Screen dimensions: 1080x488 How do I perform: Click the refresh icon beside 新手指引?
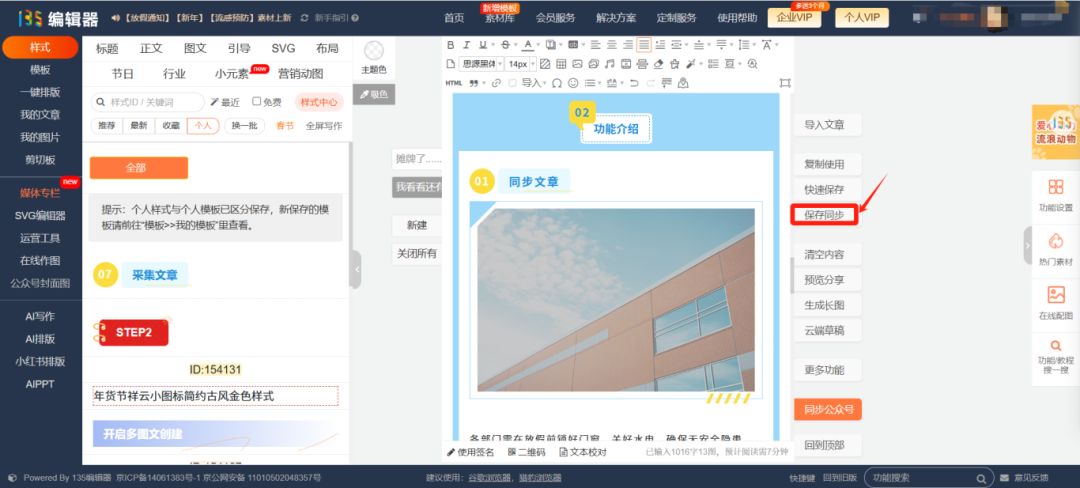click(304, 17)
